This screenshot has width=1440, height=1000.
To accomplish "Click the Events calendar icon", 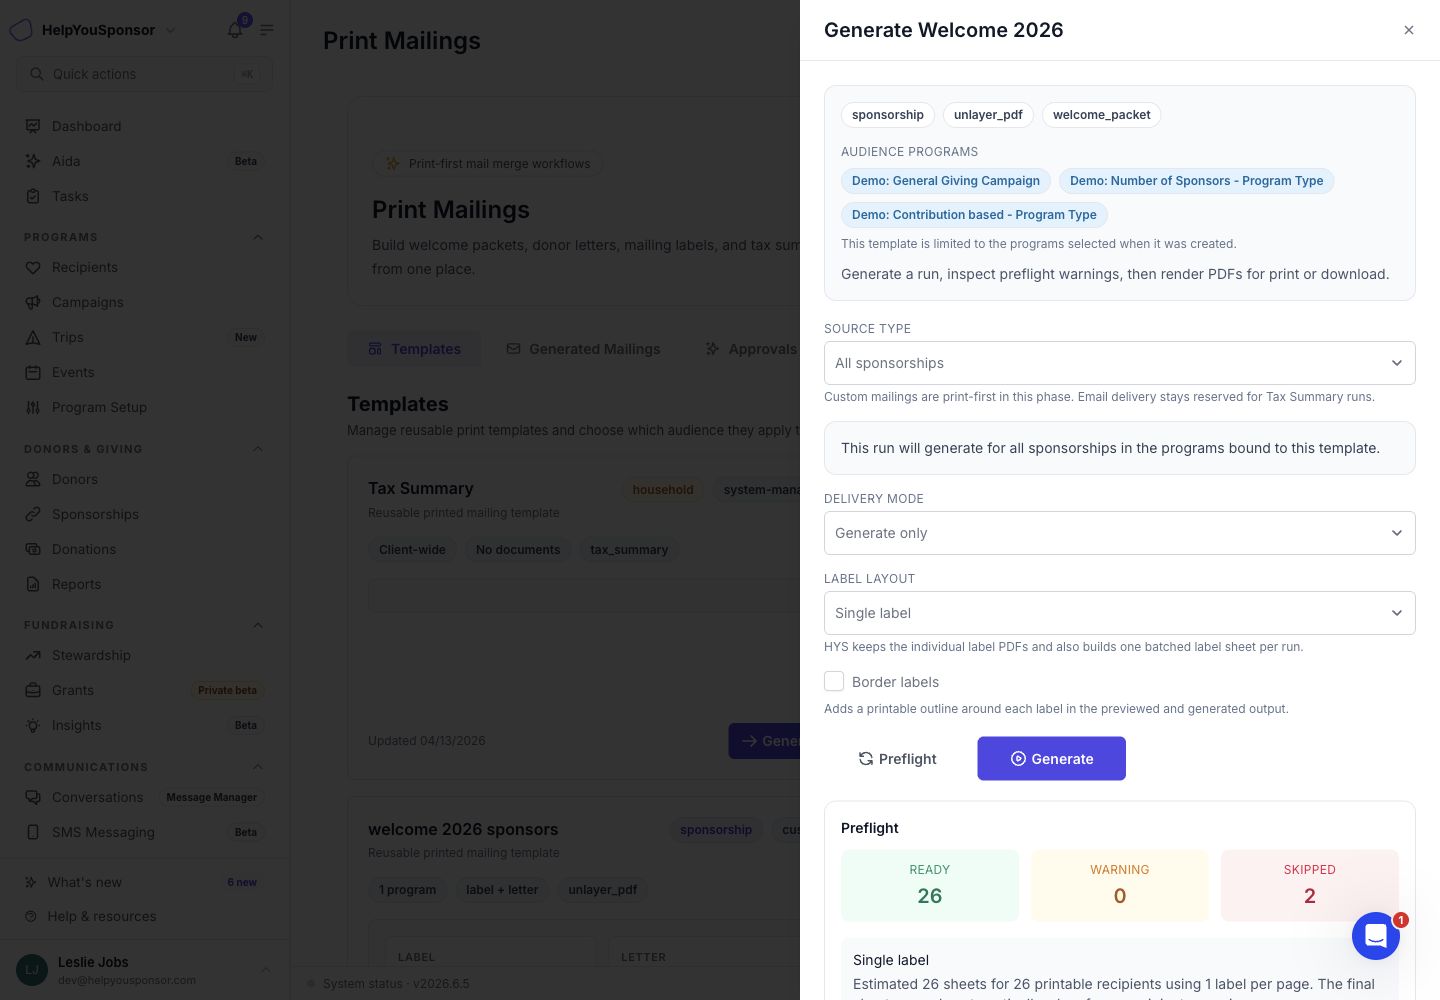I will pos(33,372).
